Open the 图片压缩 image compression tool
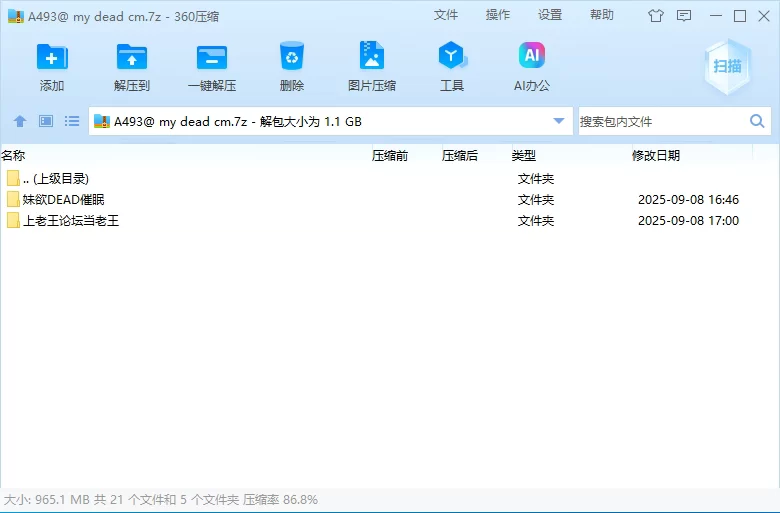This screenshot has width=780, height=513. [x=372, y=55]
